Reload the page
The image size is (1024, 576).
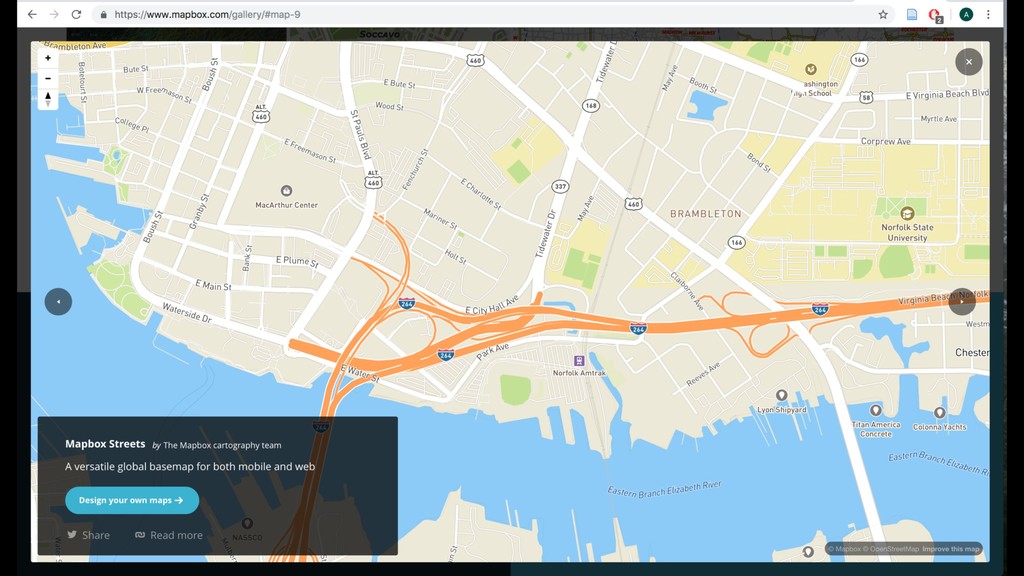[76, 14]
